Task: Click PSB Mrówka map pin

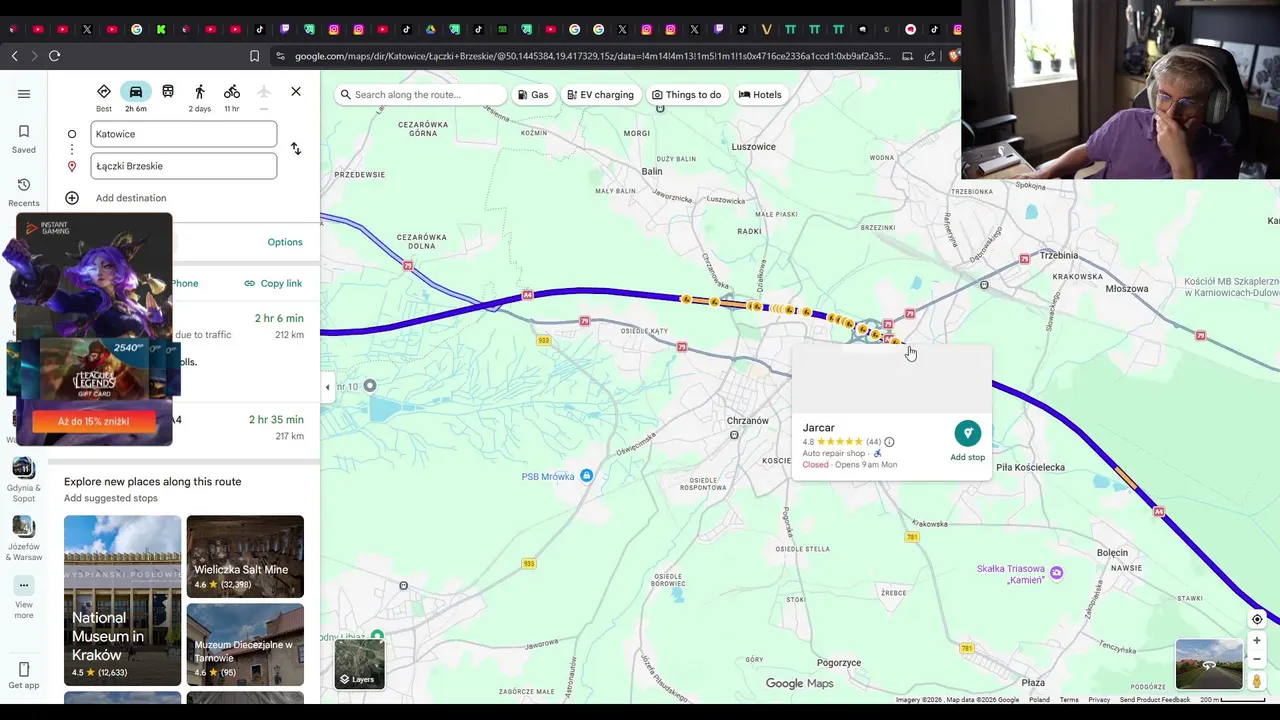Action: [x=587, y=476]
